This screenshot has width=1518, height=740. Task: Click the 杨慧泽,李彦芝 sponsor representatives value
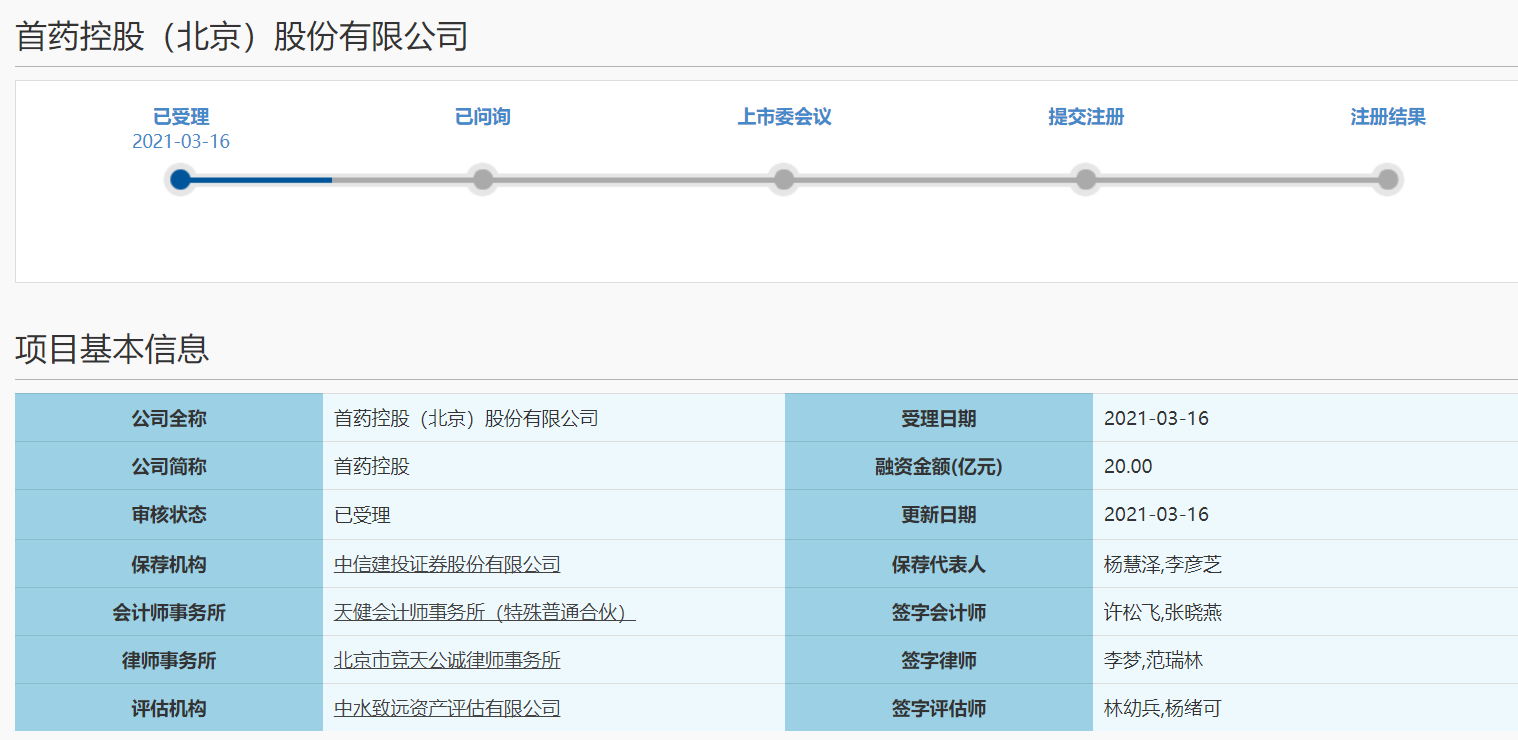(1163, 564)
